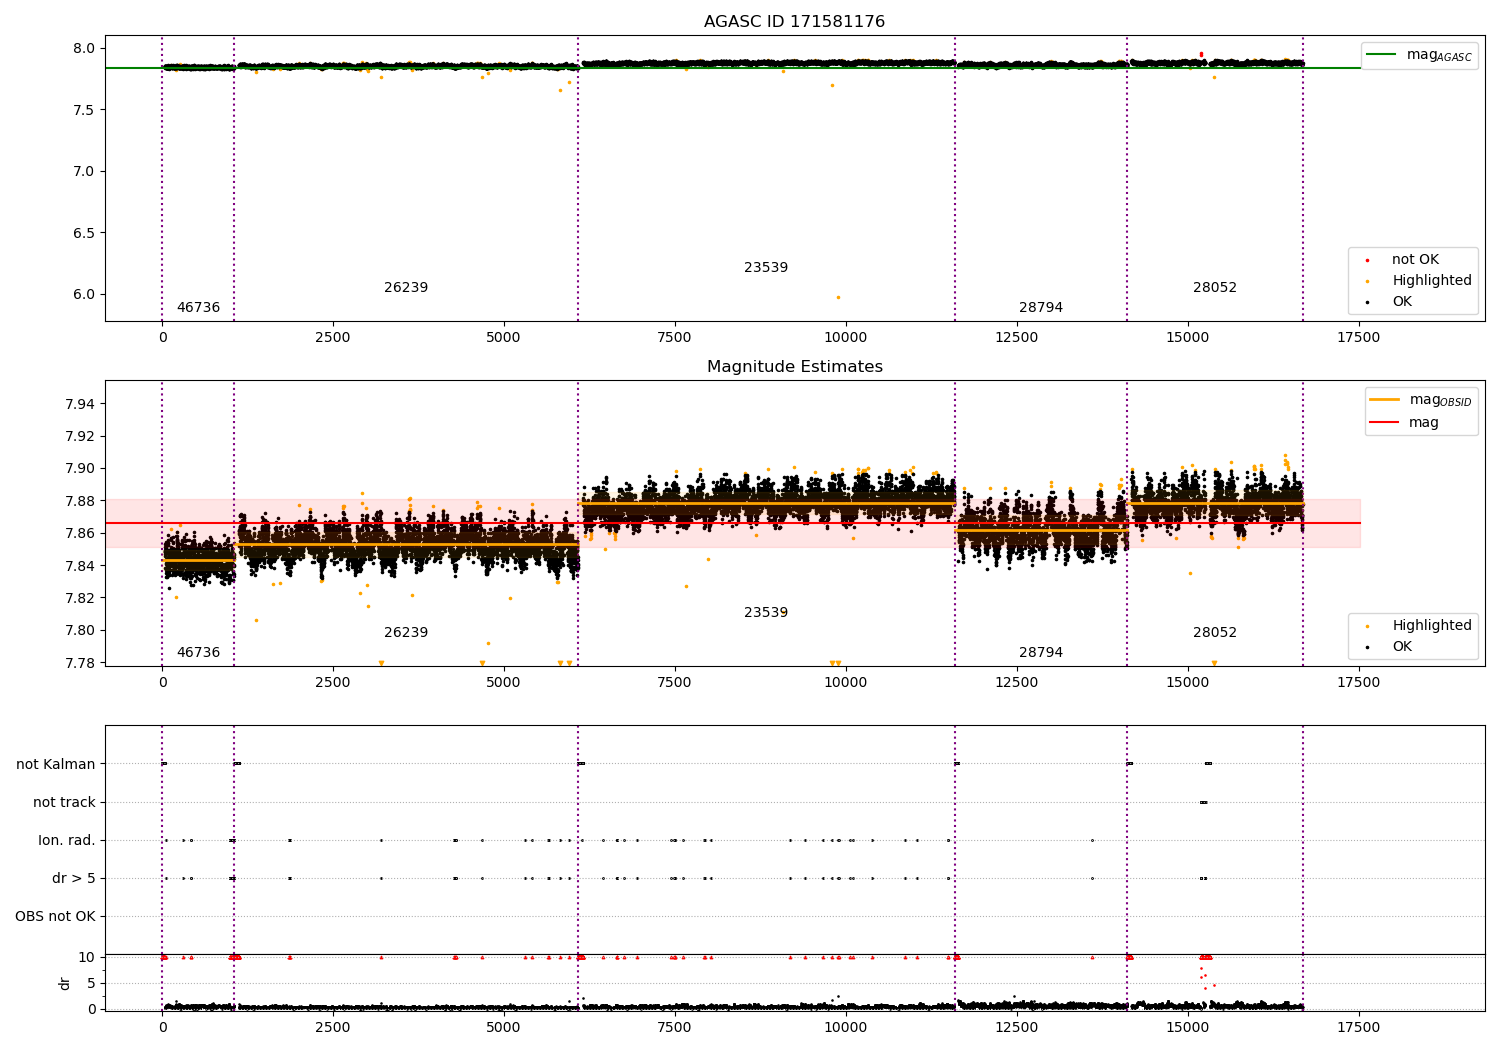Click the 7.90 y-axis tick label
1500x1050 pixels.
pyautogui.click(x=80, y=469)
